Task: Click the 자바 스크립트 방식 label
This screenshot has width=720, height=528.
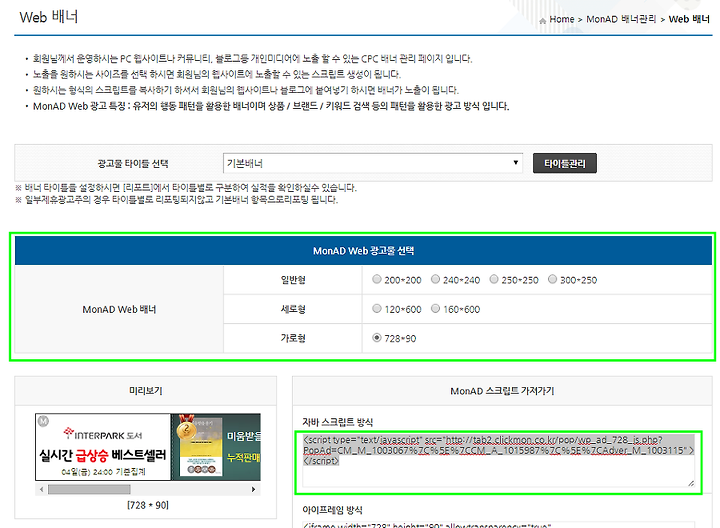Action: 338,422
